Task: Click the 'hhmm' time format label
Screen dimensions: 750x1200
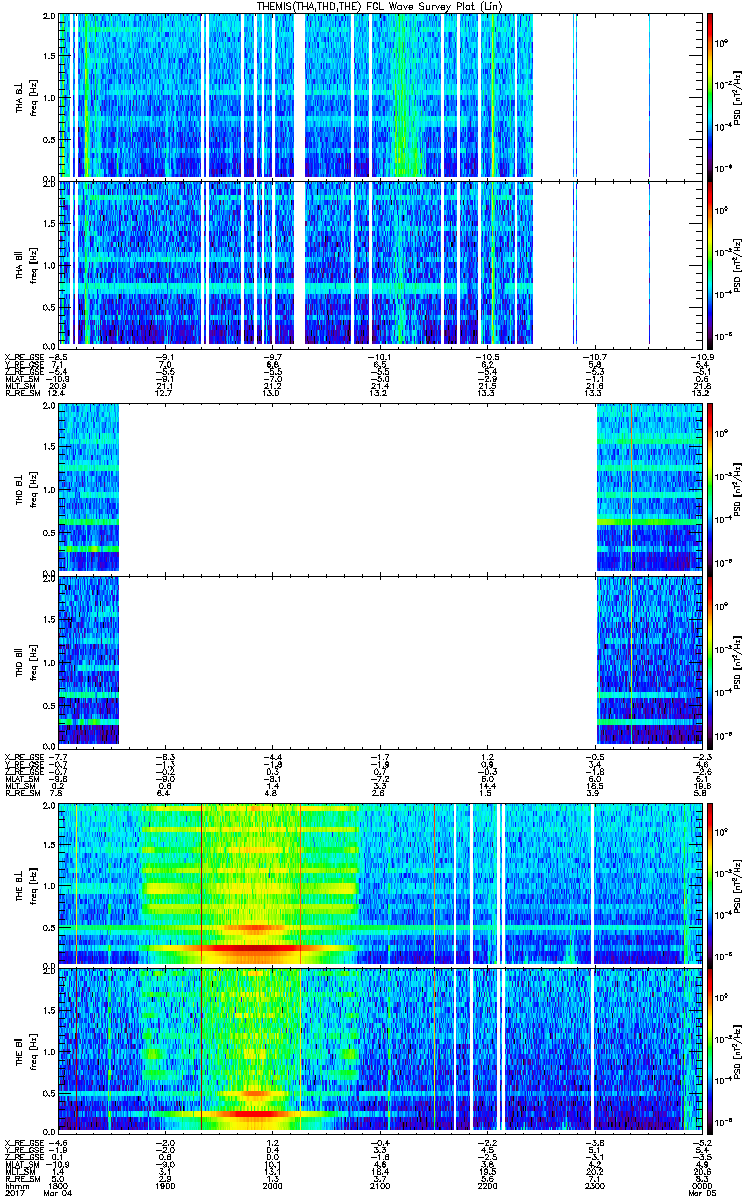Action: coord(16,1187)
